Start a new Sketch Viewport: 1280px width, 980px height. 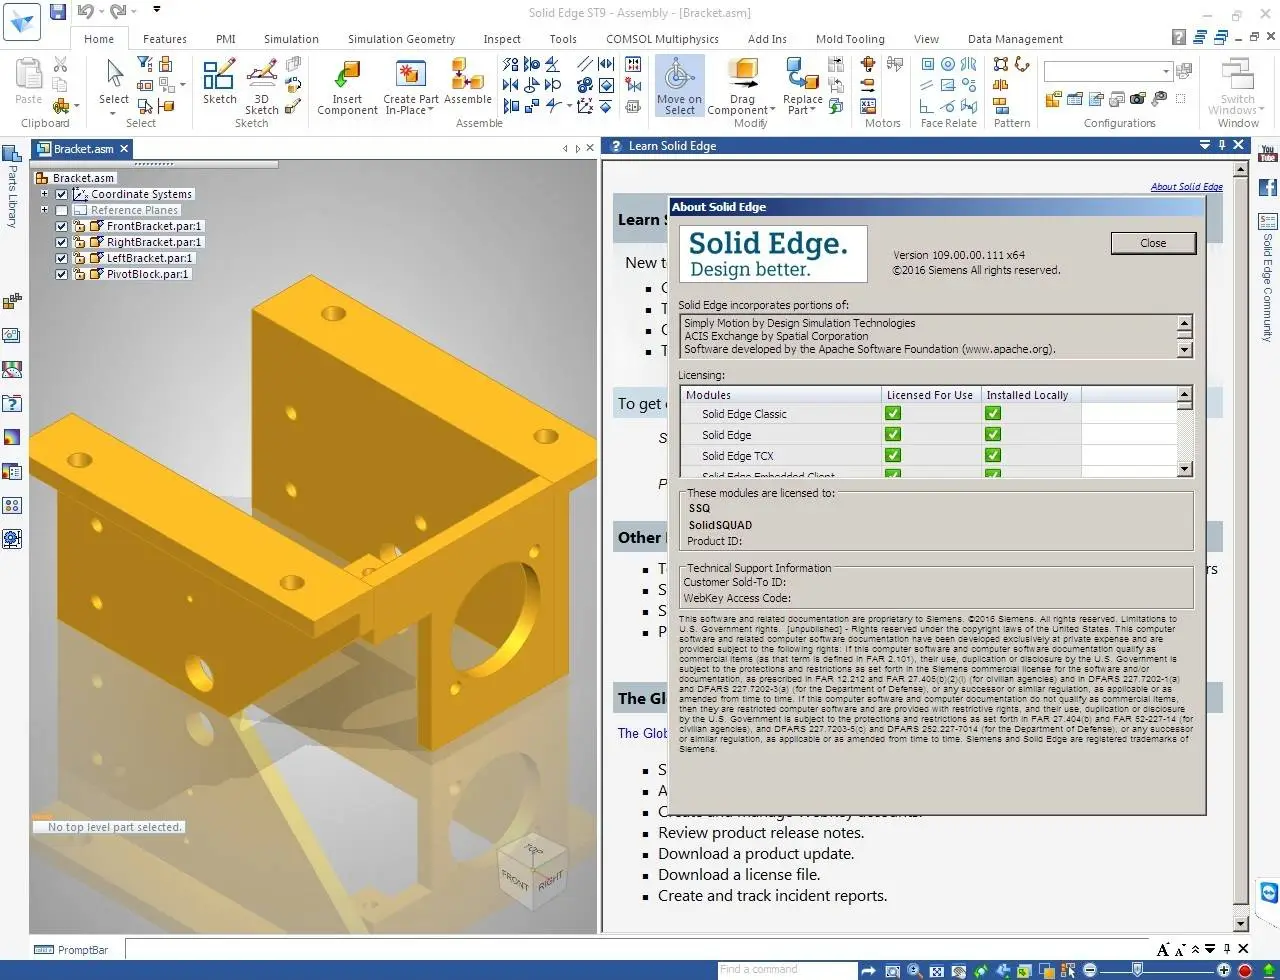[219, 81]
